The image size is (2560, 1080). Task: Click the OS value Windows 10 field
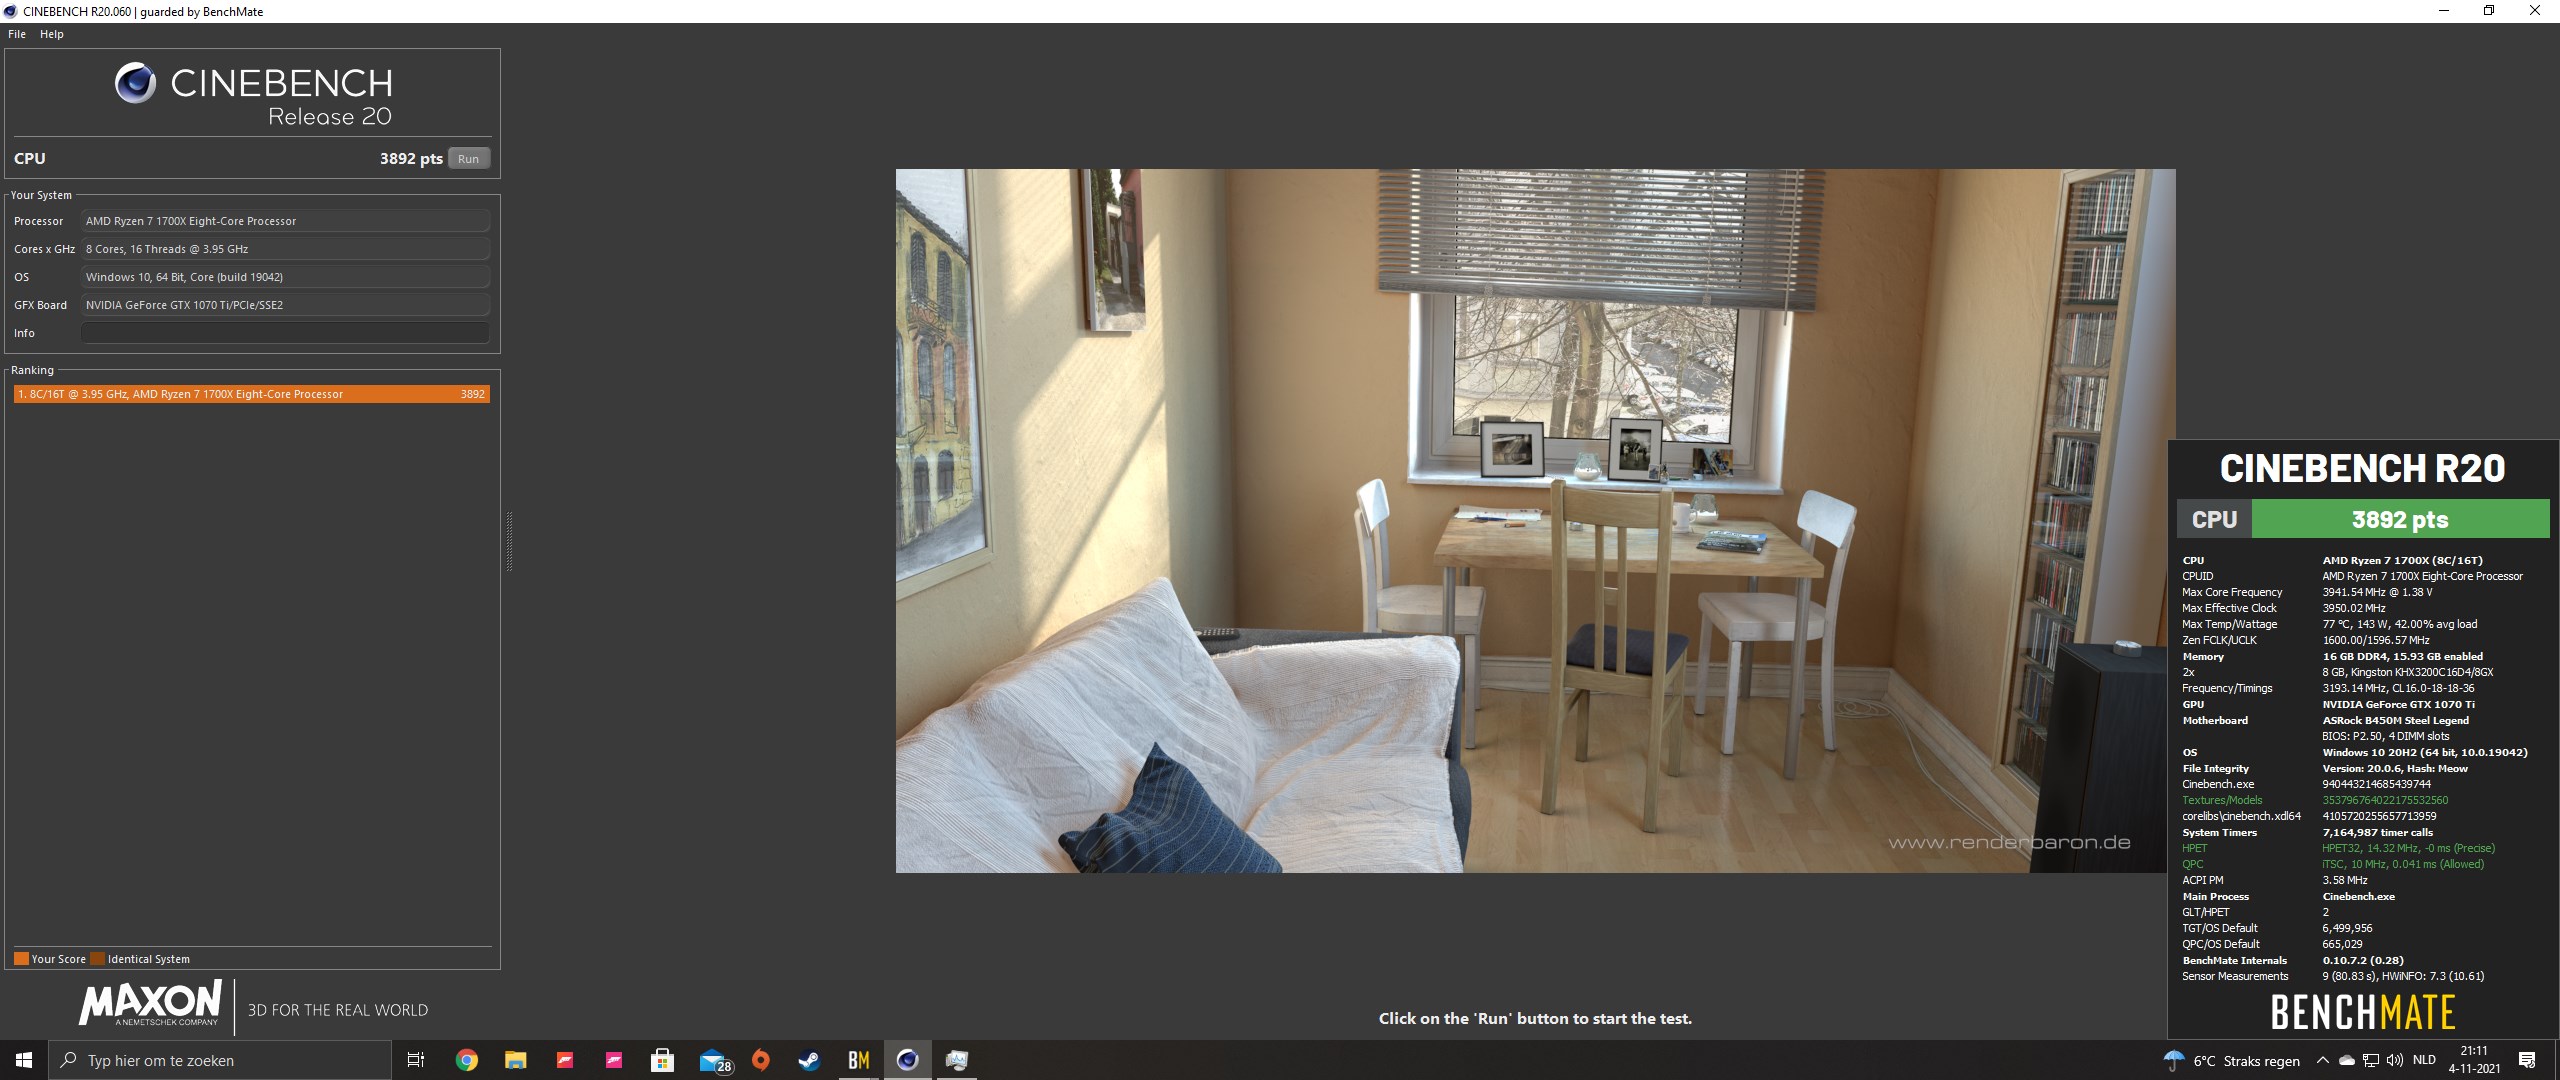pos(285,277)
